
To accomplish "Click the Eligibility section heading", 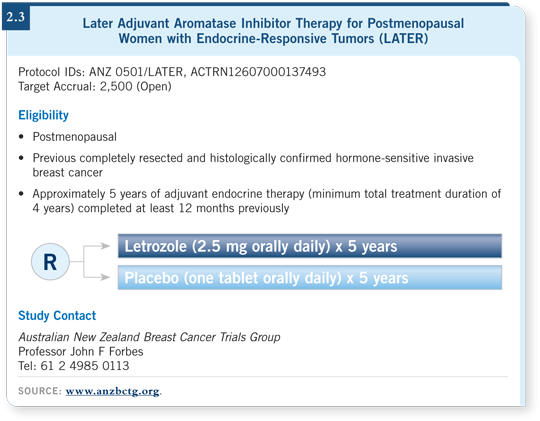I will pos(43,115).
